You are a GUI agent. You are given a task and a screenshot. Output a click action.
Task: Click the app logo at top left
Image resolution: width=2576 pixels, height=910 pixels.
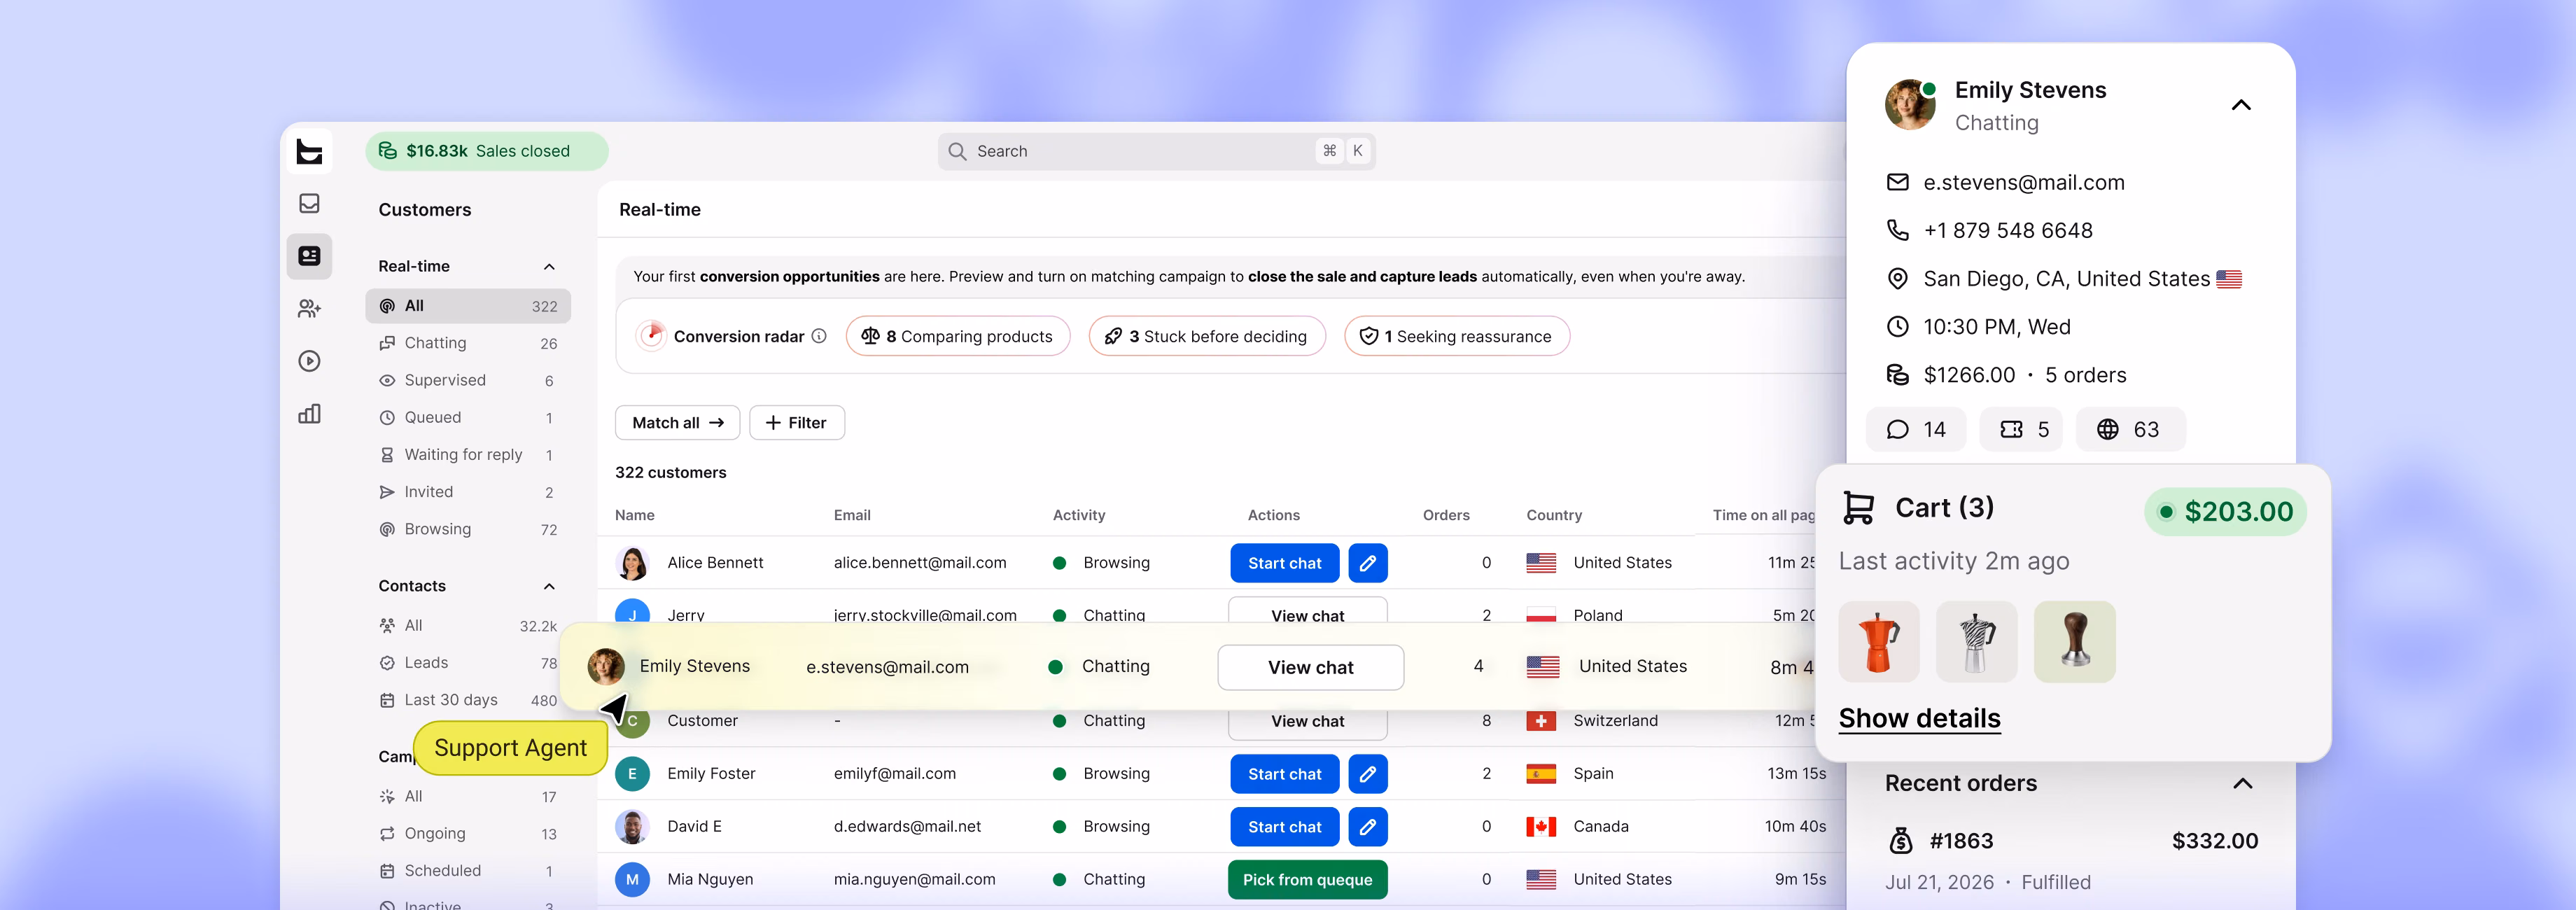[309, 151]
